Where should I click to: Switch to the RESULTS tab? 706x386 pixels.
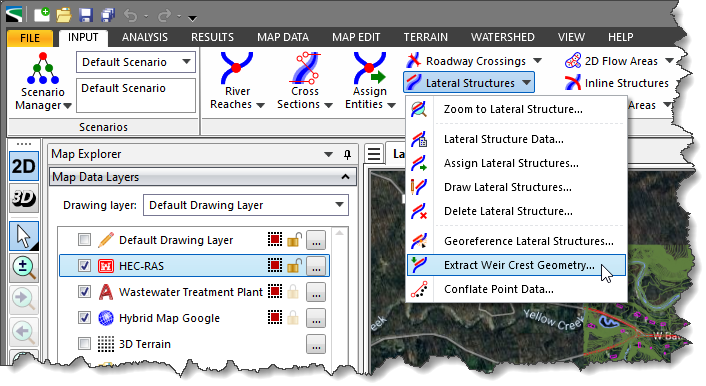point(212,37)
